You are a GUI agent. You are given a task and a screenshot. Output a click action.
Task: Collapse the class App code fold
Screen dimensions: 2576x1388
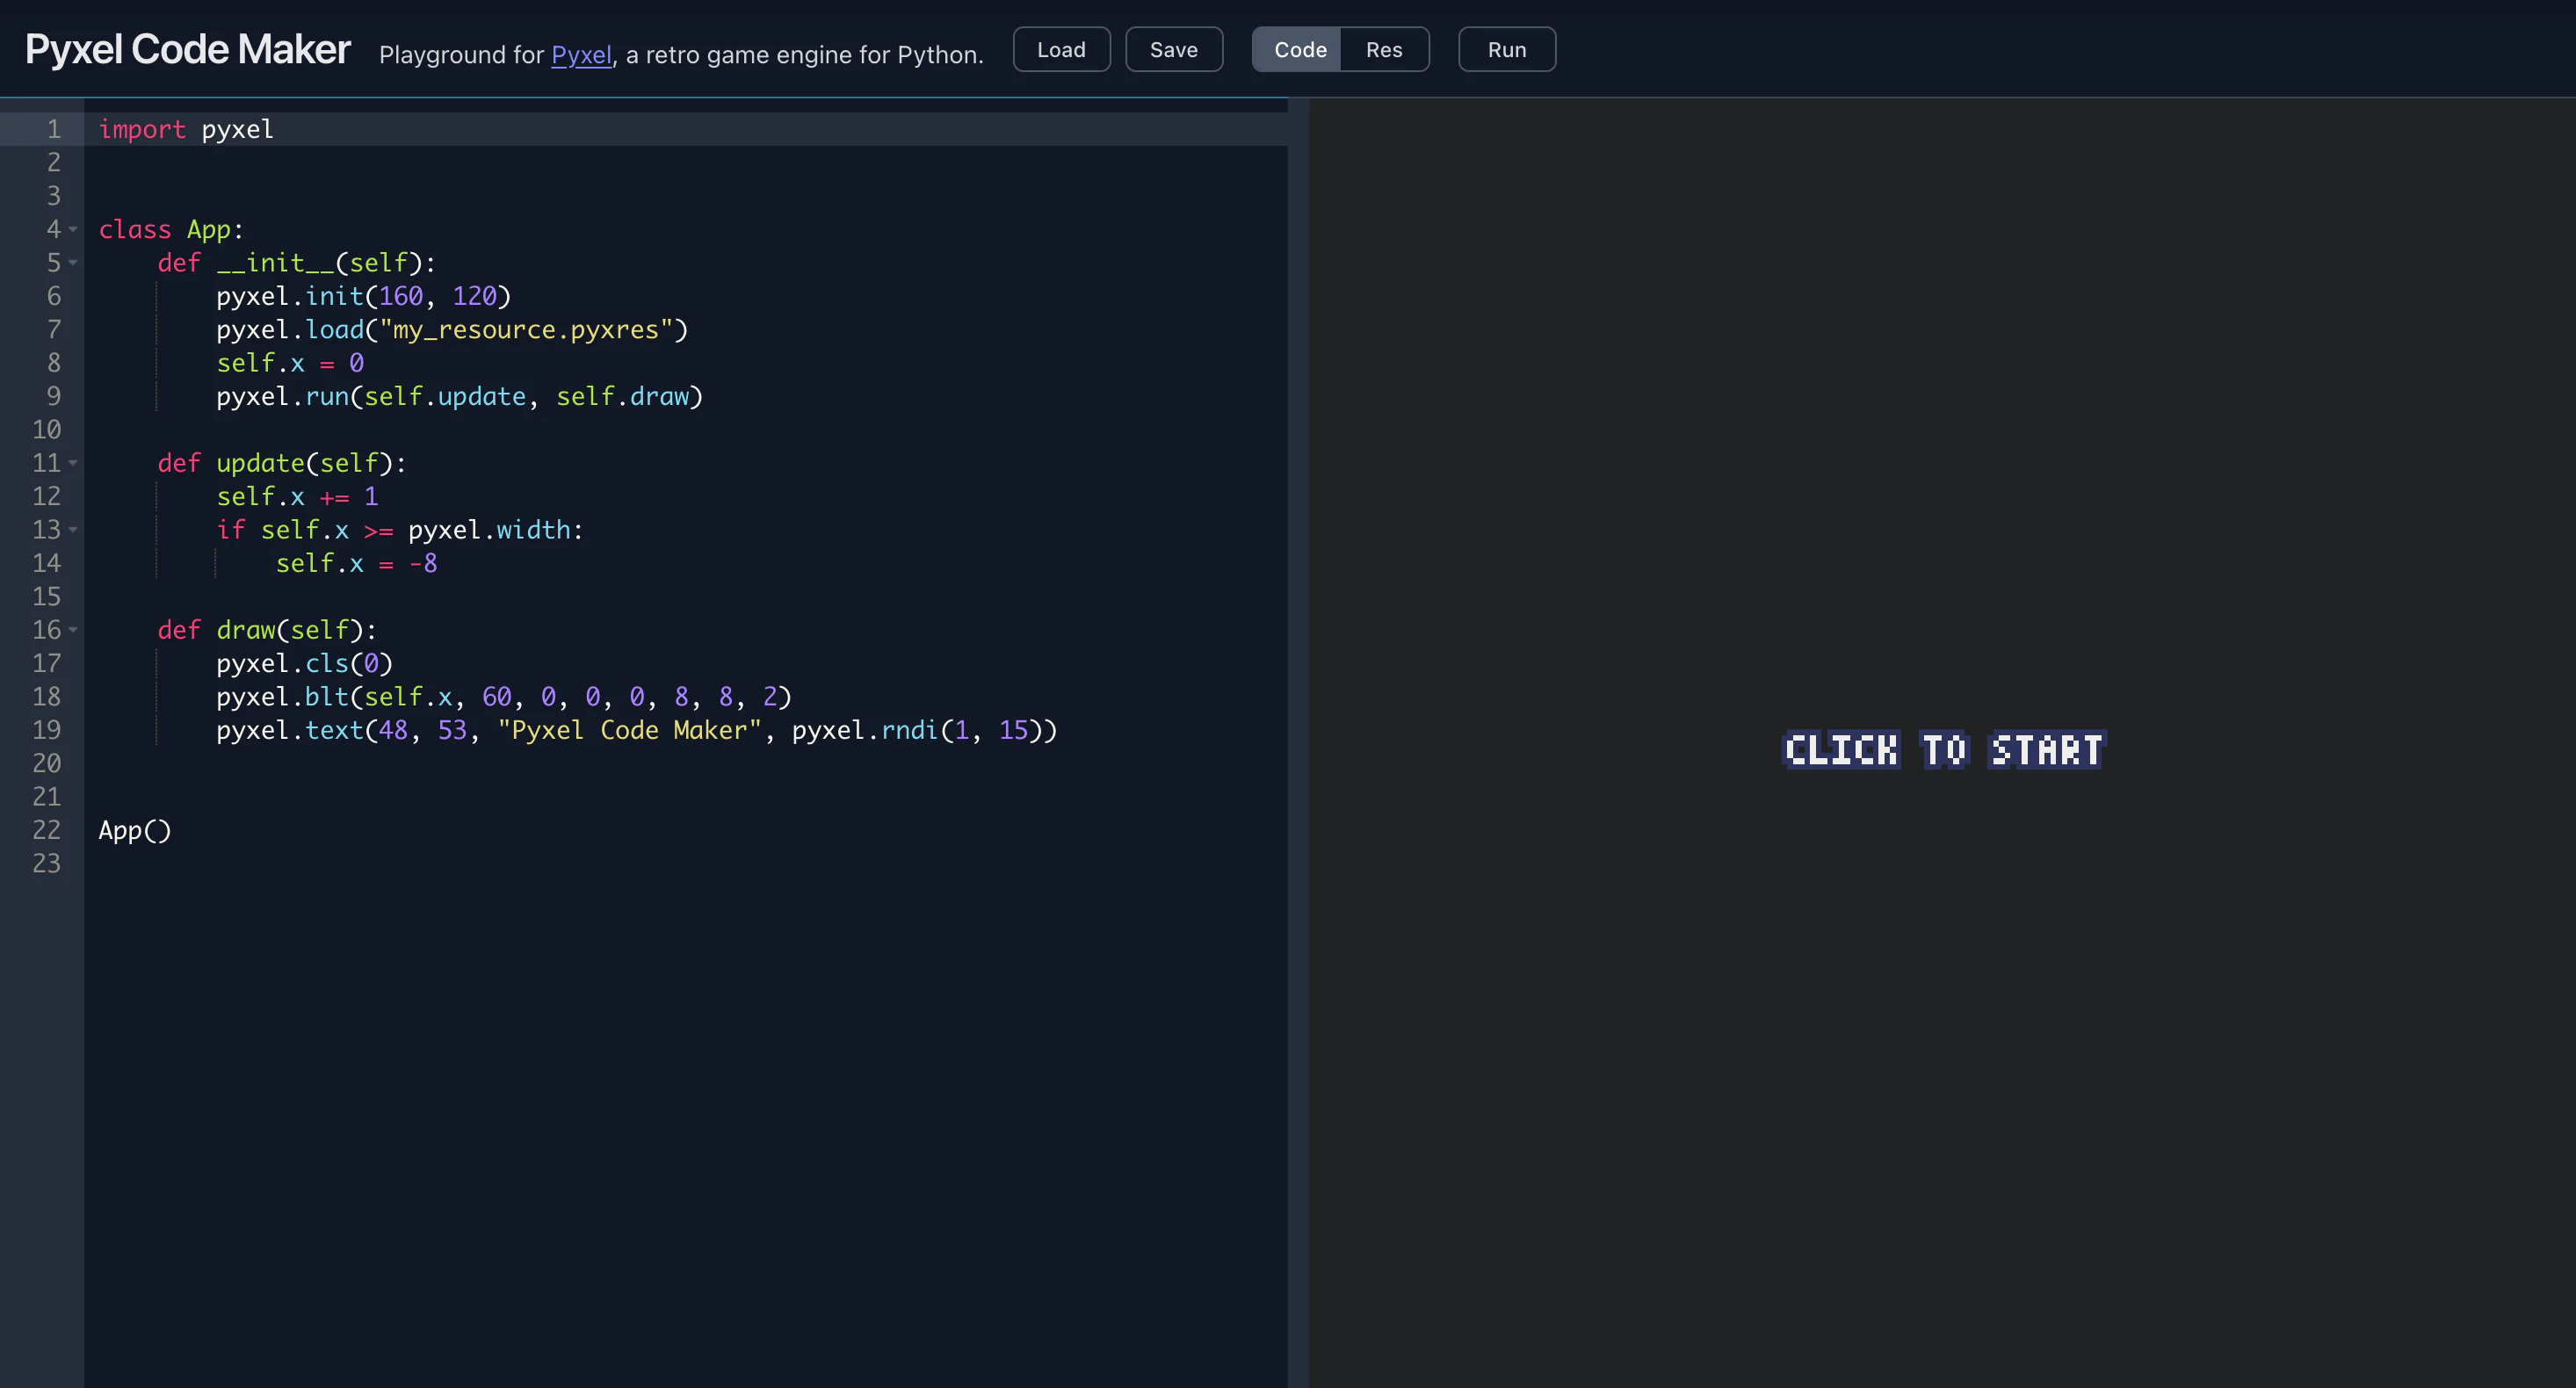point(71,230)
